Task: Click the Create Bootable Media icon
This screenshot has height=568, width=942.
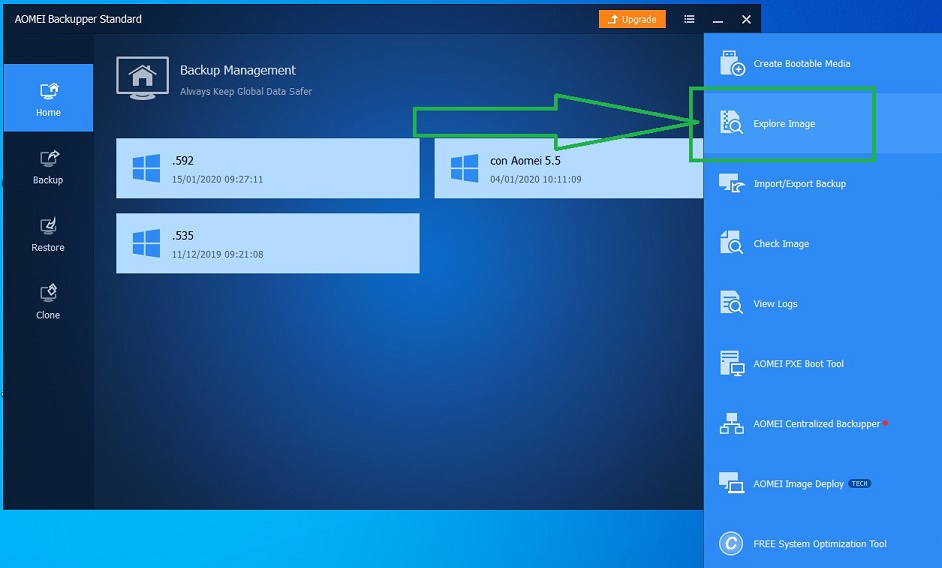Action: point(732,63)
